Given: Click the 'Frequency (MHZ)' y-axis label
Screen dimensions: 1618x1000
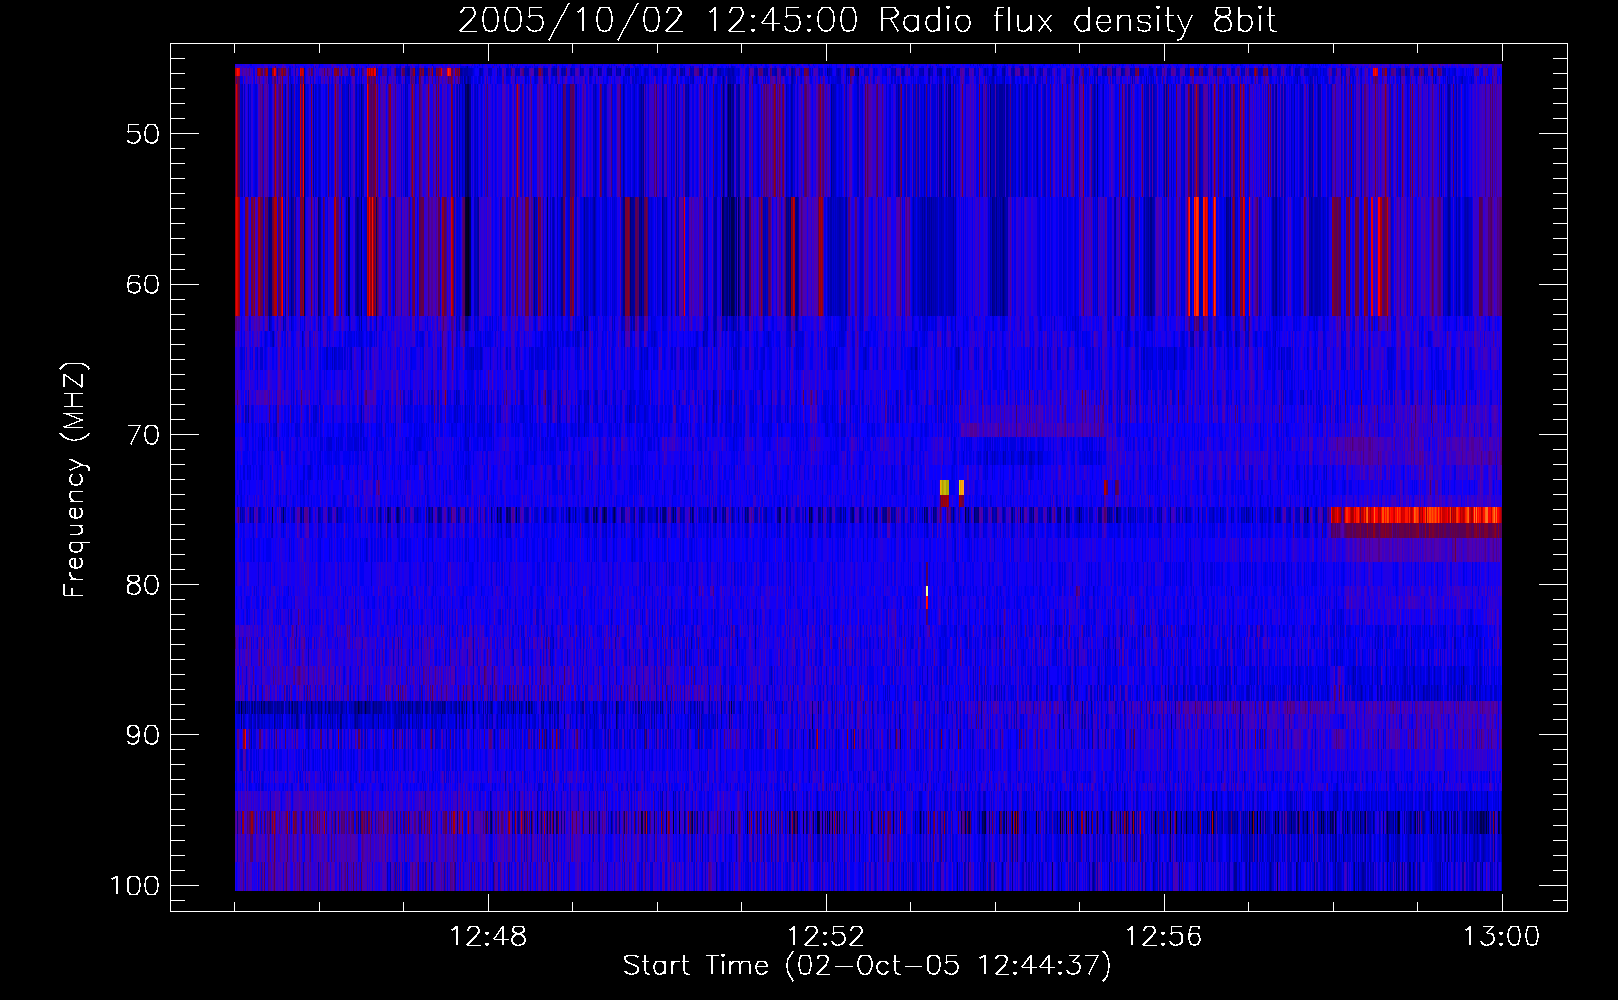Looking at the screenshot, I should tap(75, 480).
